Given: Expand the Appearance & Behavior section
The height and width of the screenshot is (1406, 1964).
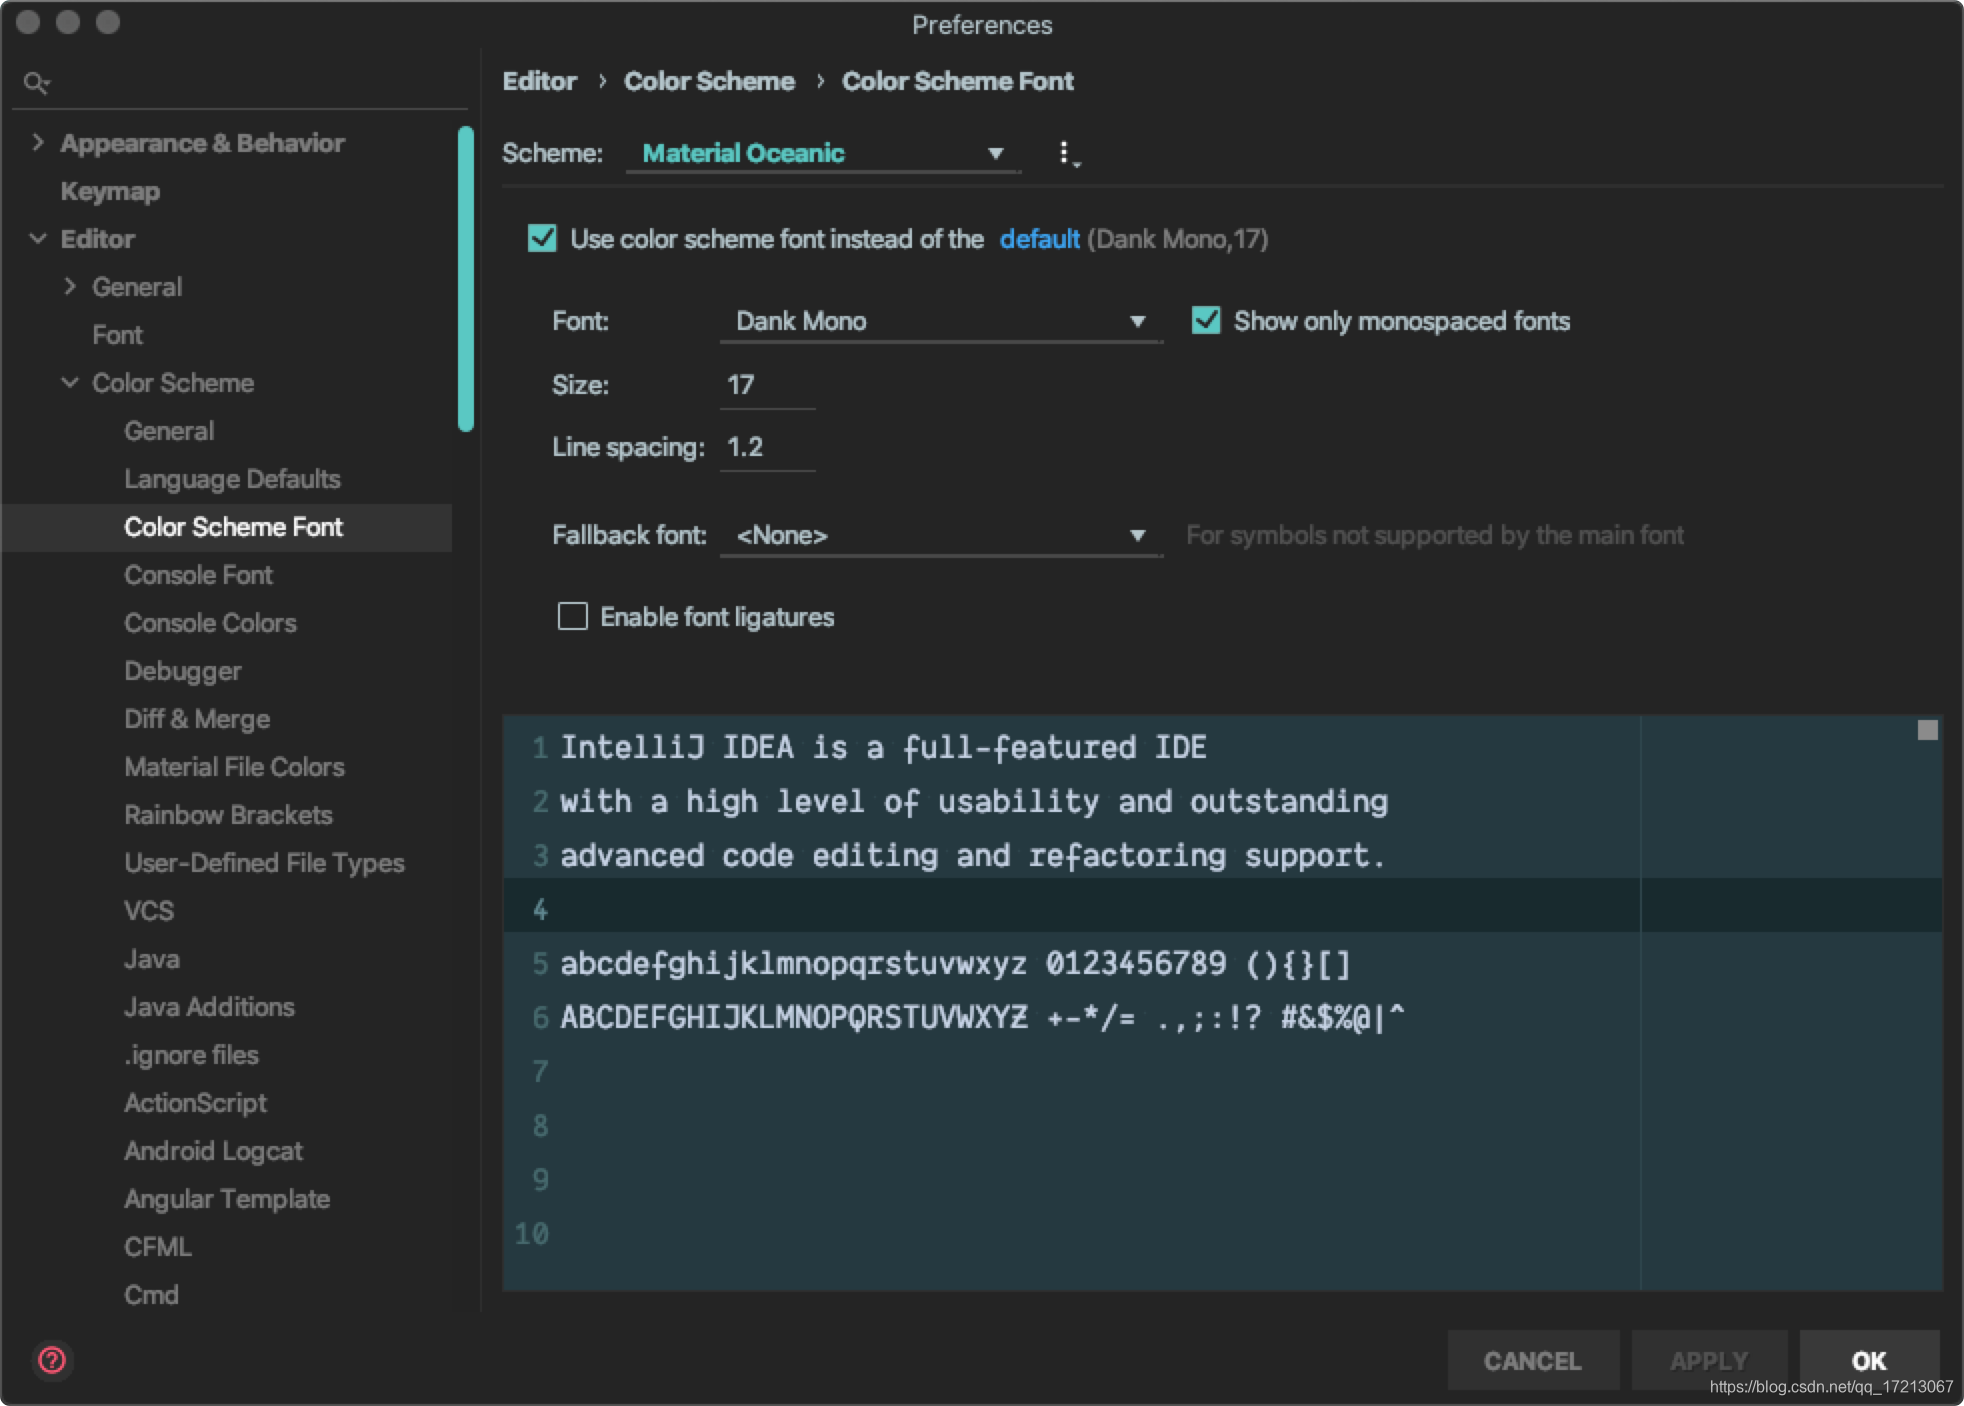Looking at the screenshot, I should (38, 142).
